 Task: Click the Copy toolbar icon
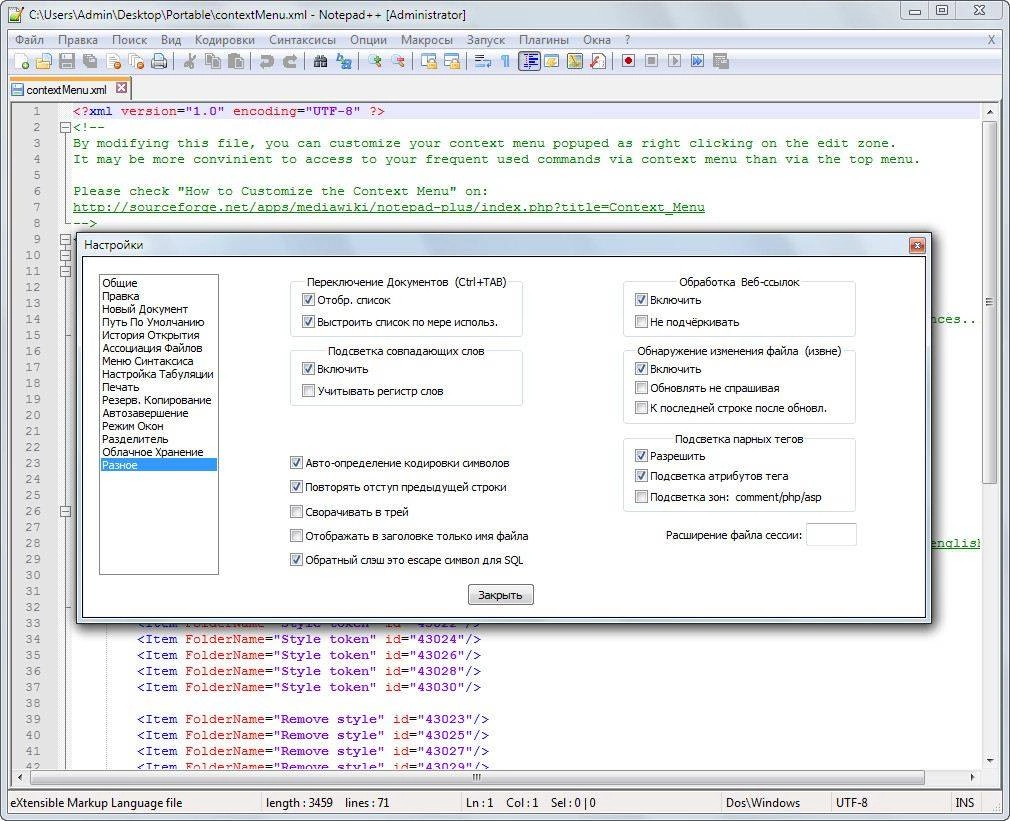[x=213, y=61]
